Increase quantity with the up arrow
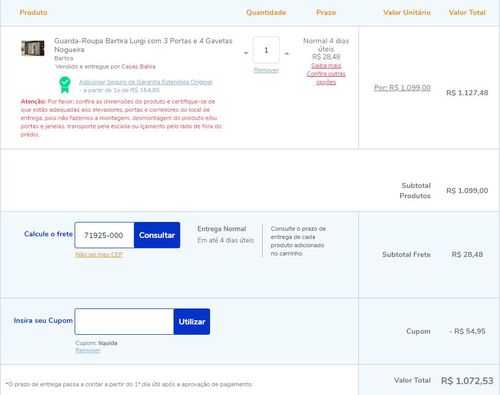Image resolution: width=500 pixels, height=395 pixels. coord(287,53)
